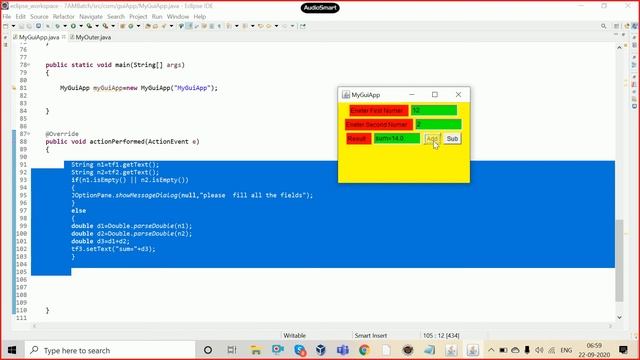Image resolution: width=640 pixels, height=360 pixels.
Task: Click the green Run toolbar icon
Action: [x=73, y=26]
